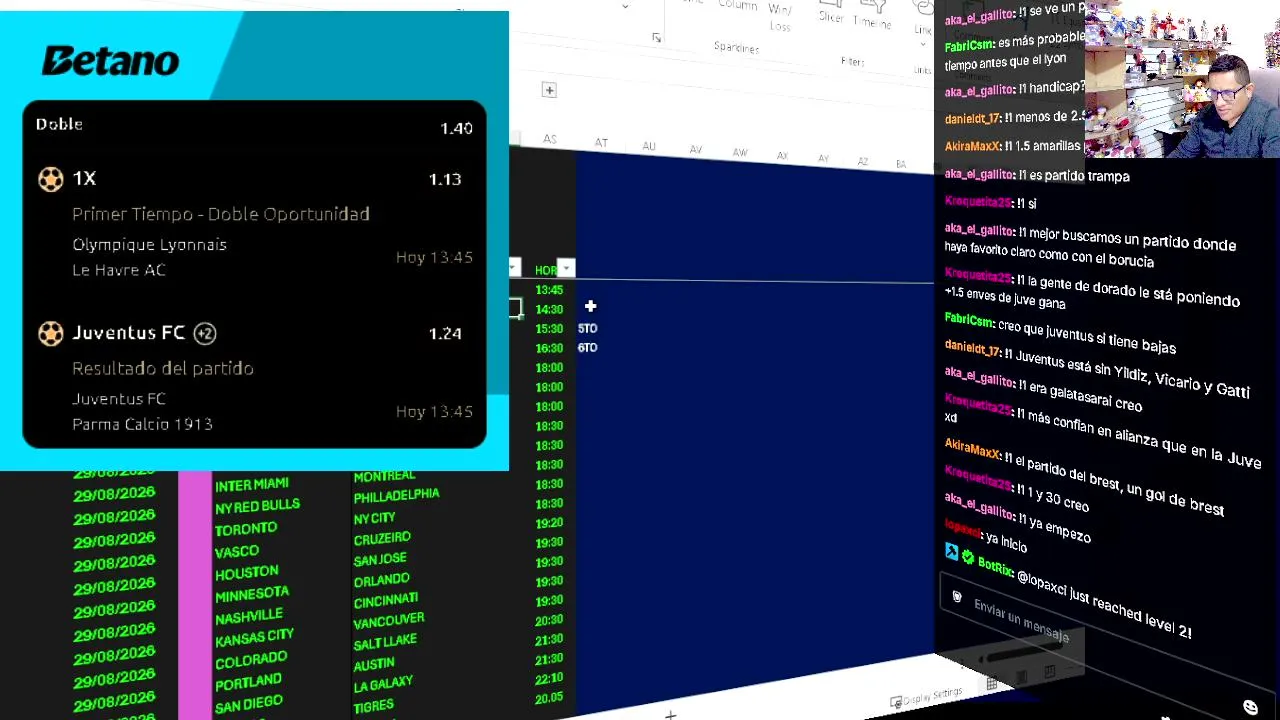Insert a Column sparkline
Viewport: 1280px width, 720px height.
pyautogui.click(x=737, y=5)
